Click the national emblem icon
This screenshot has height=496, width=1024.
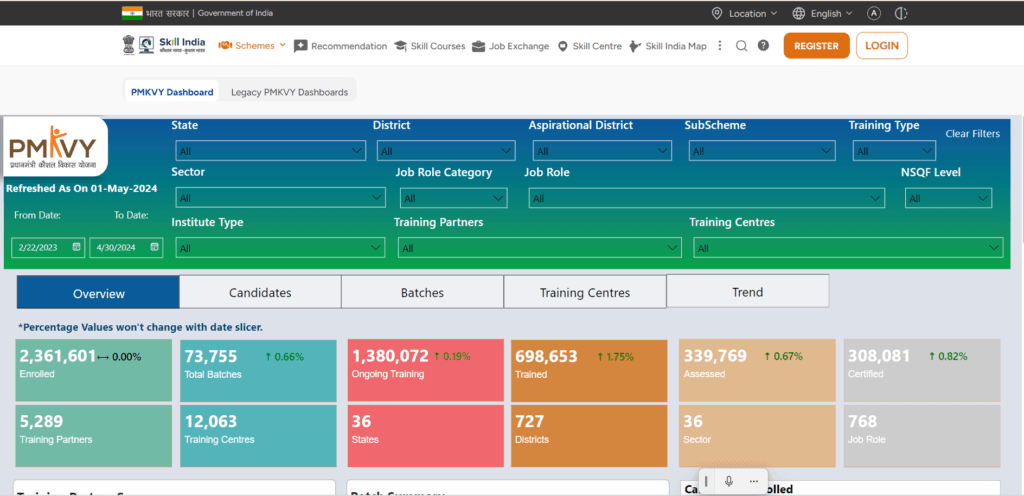coord(128,46)
